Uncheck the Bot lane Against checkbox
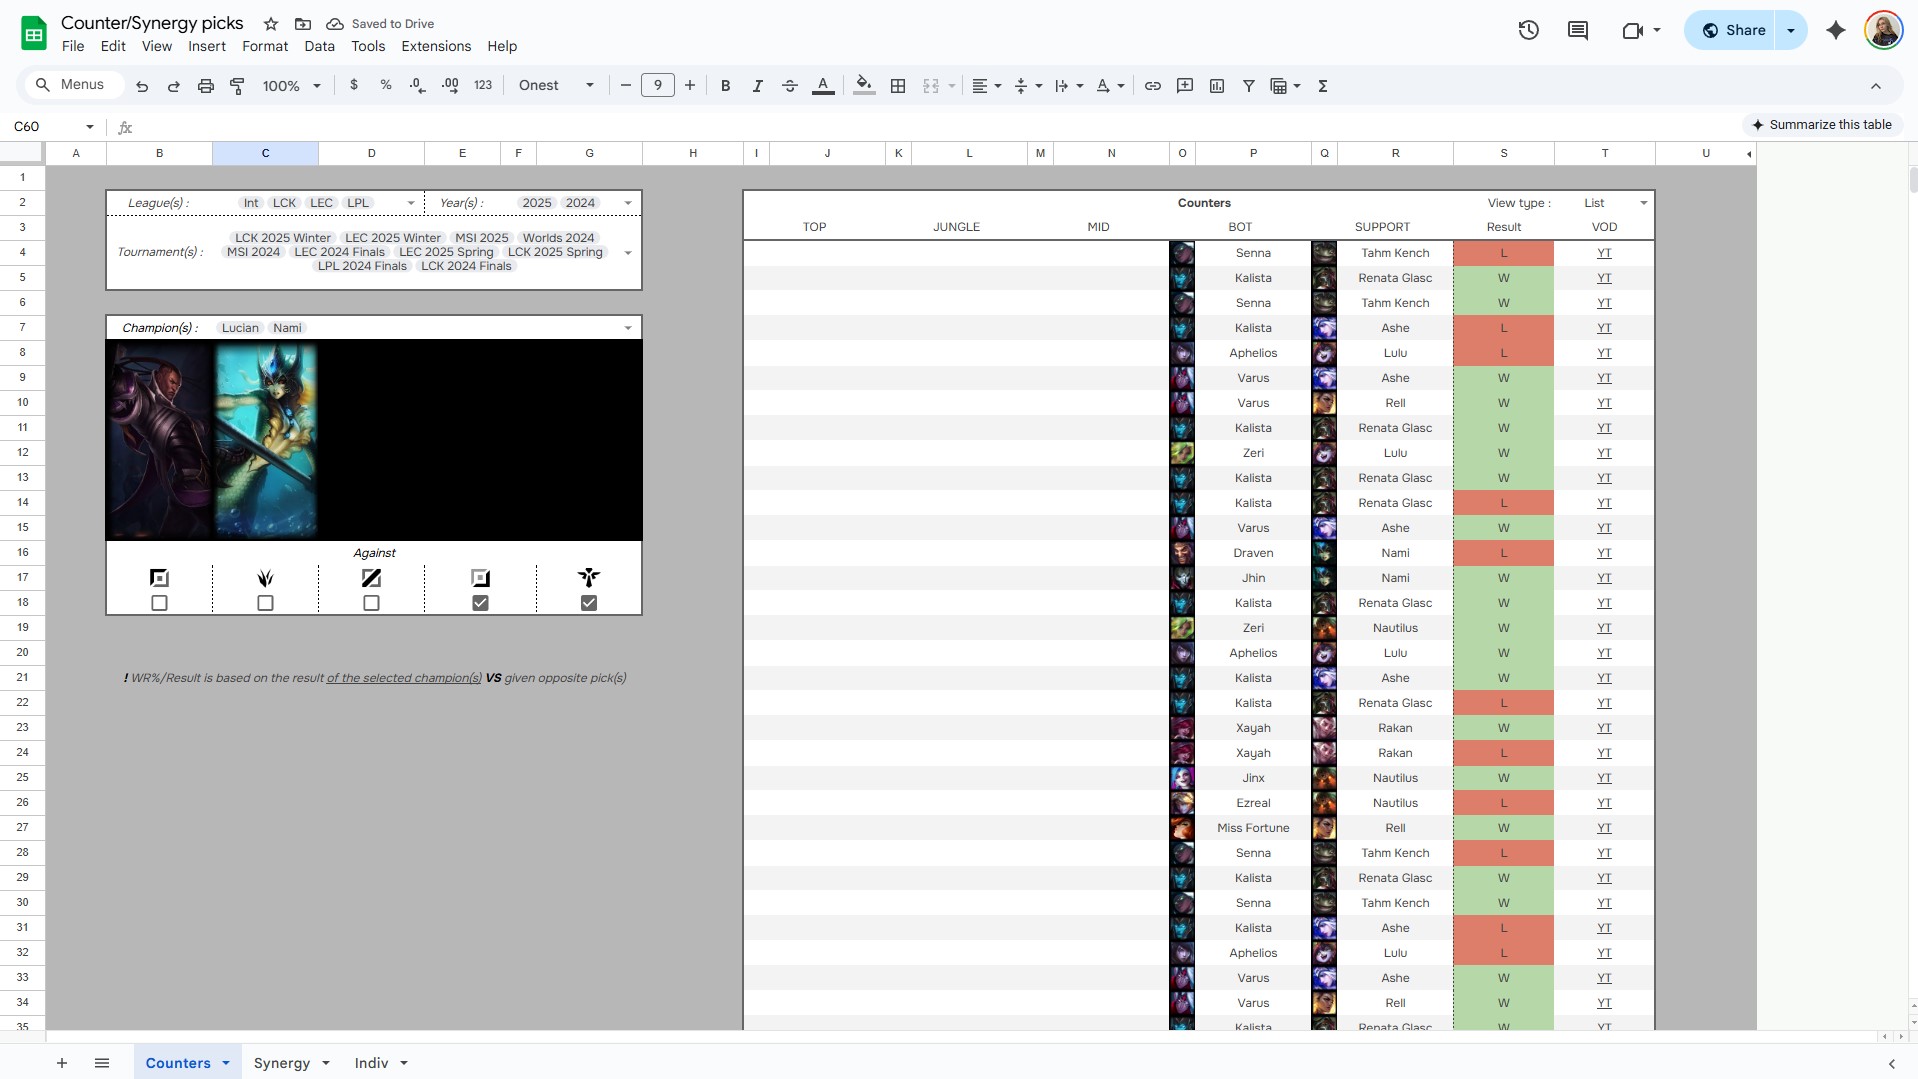The height and width of the screenshot is (1079, 1918). point(480,603)
